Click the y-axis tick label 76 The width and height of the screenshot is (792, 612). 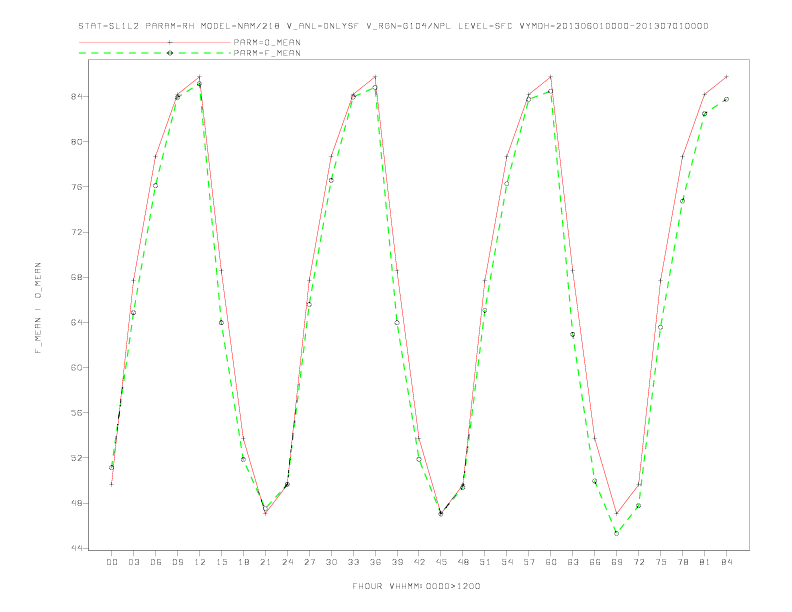(x=76, y=187)
